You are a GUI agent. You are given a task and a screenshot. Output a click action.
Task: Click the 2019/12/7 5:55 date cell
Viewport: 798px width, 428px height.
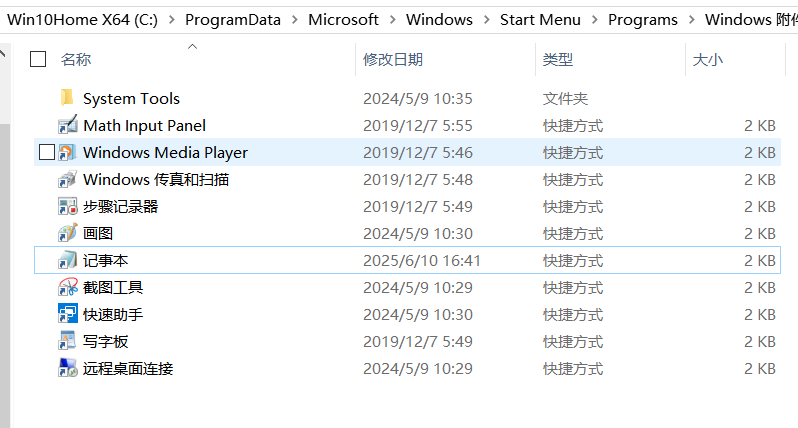[x=418, y=125]
